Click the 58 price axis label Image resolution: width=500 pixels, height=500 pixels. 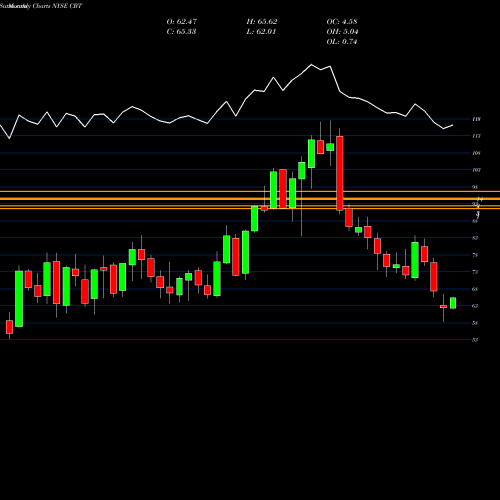coord(475,323)
